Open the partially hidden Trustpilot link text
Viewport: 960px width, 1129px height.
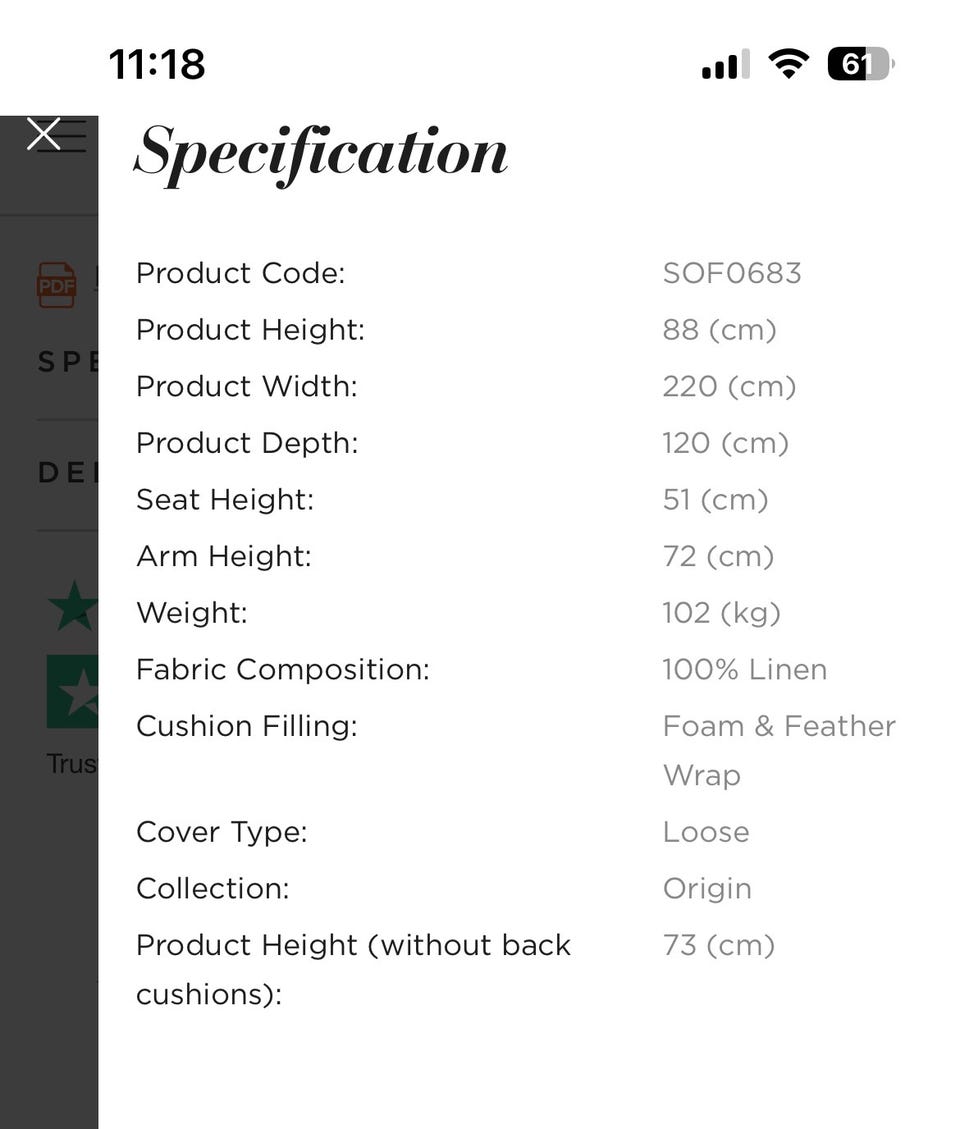click(72, 764)
